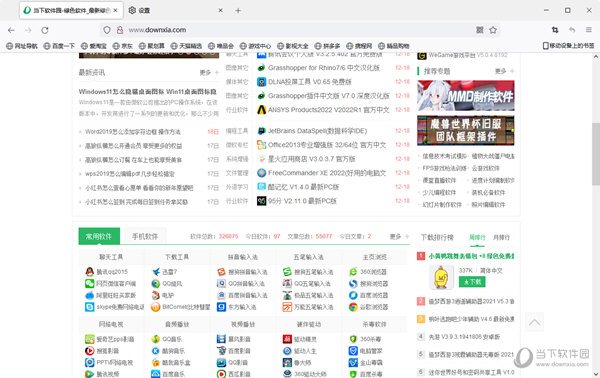This screenshot has width=600, height=378.
Task: Click the JetBrains DataSpell icon
Action: pos(261,131)
